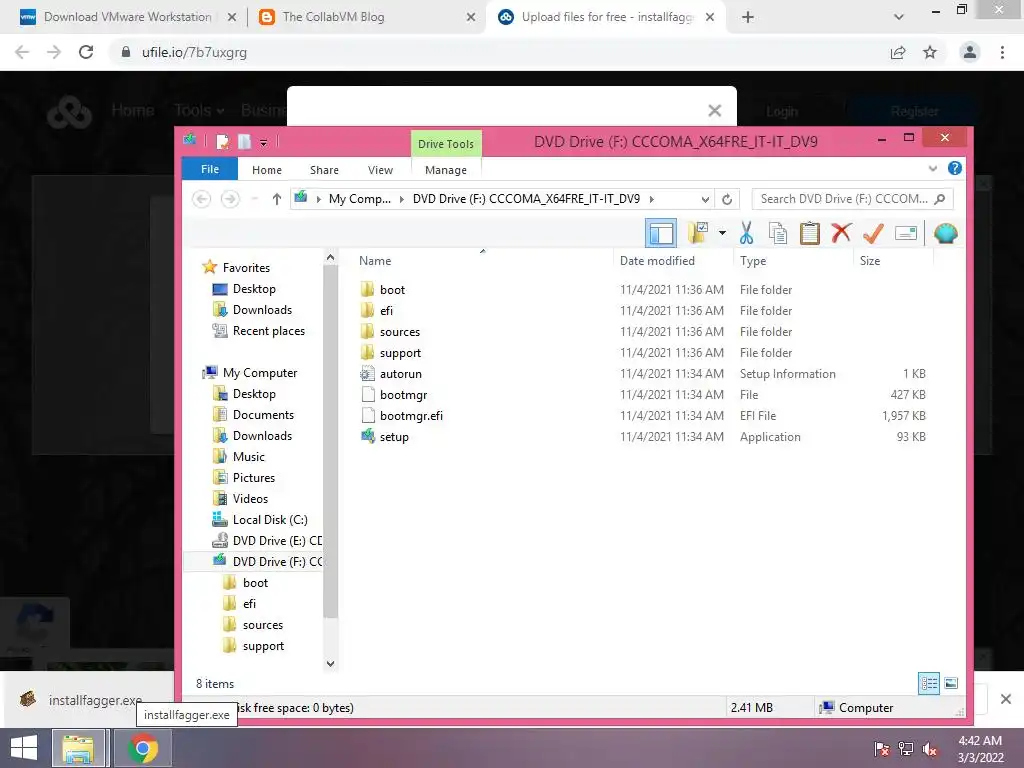Click the red X Delete icon
The width and height of the screenshot is (1024, 768).
pyautogui.click(x=841, y=232)
